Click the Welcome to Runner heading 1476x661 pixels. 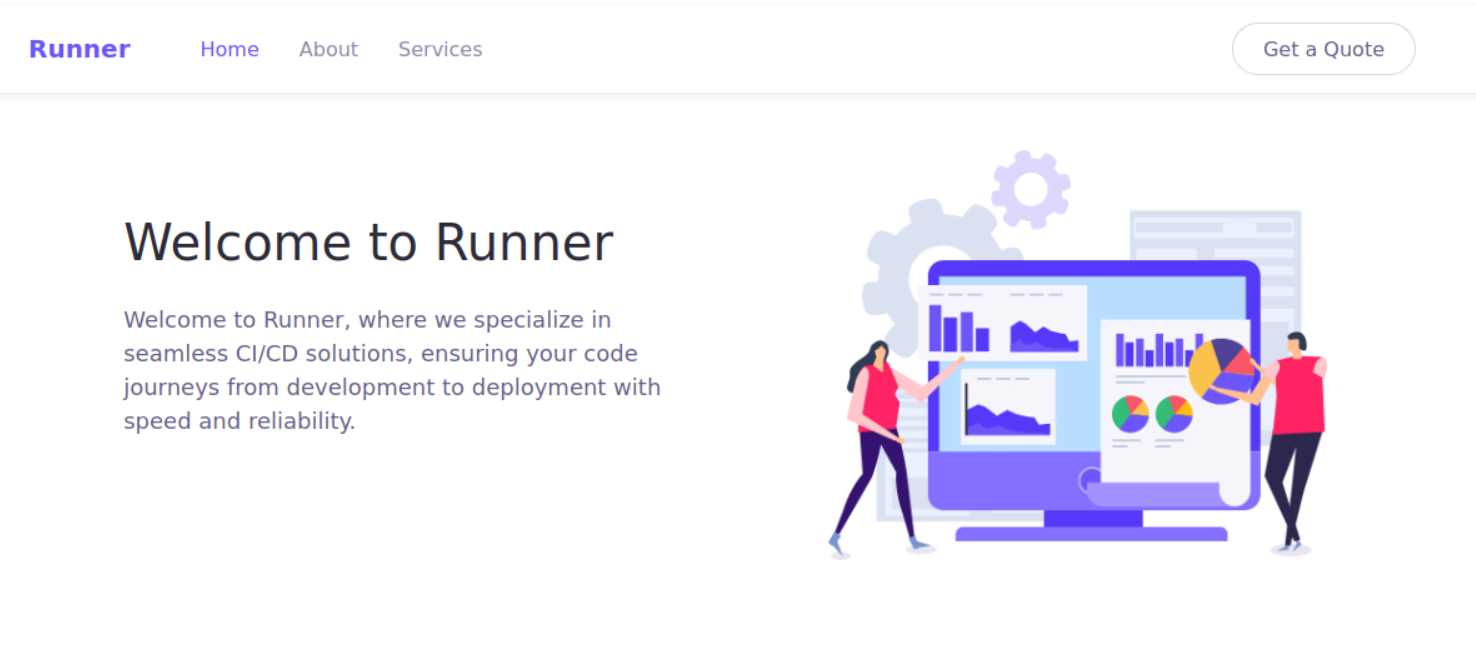[x=368, y=242]
